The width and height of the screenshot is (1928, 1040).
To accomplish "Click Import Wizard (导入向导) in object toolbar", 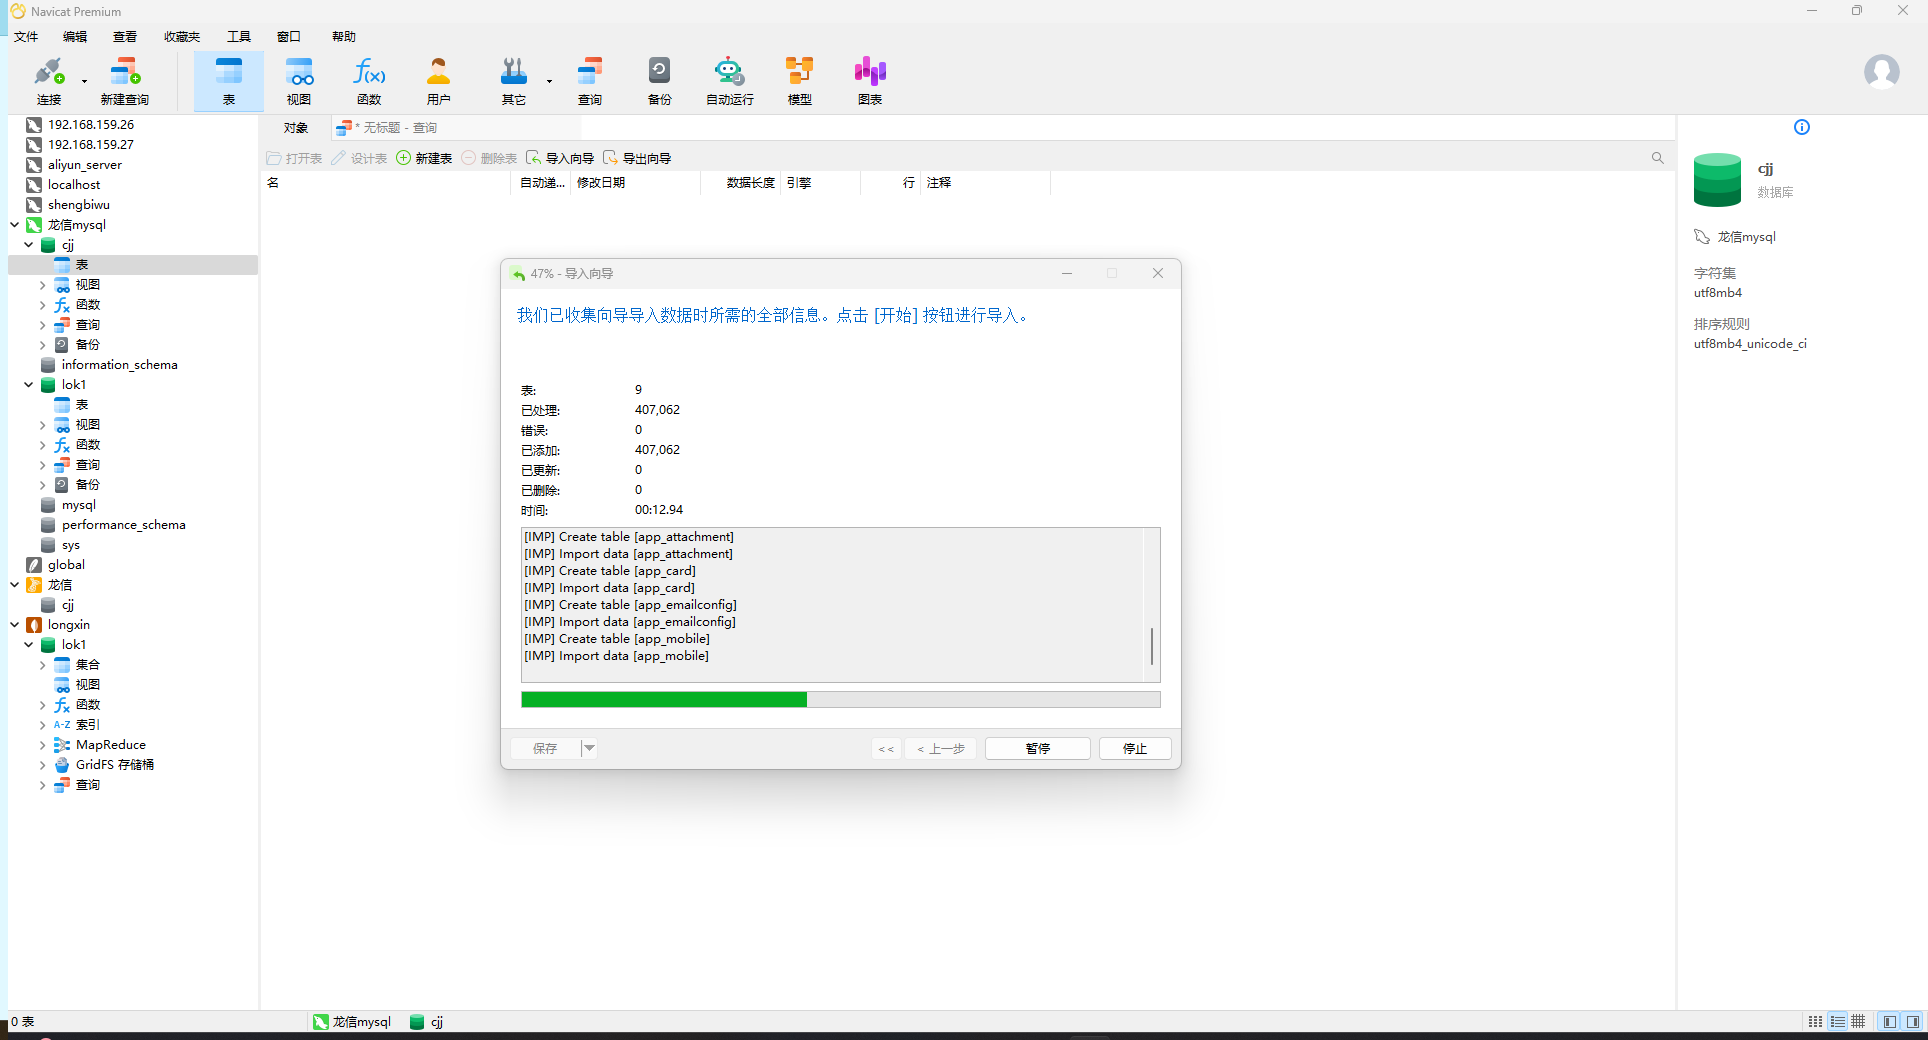I will tap(560, 158).
